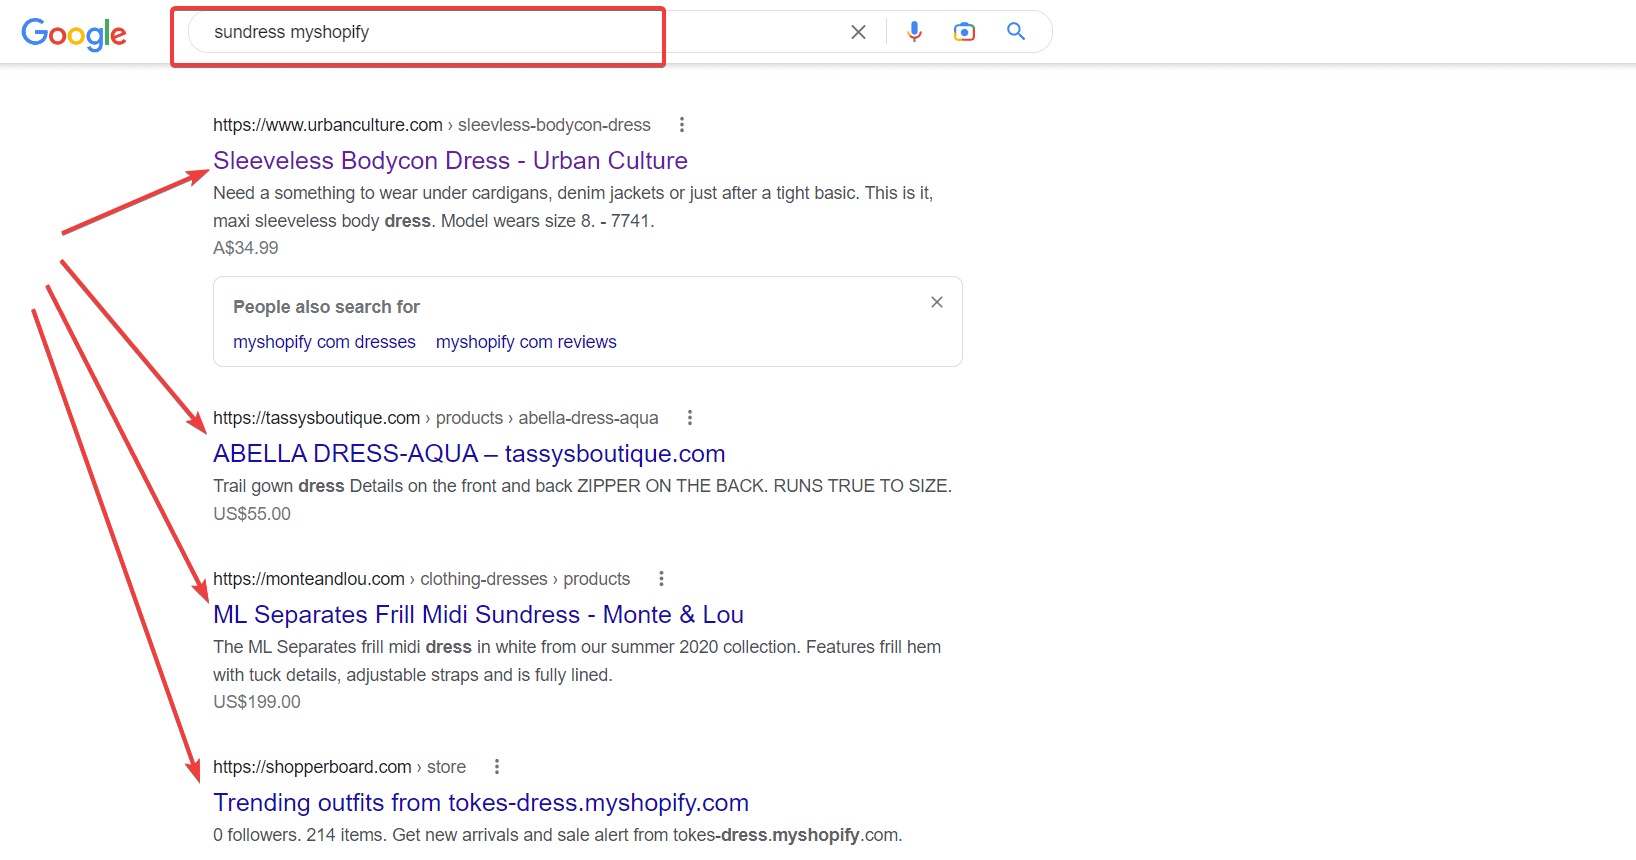The image size is (1636, 860).
Task: Click the tassysboutique.com URL breadcrumb
Action: [317, 418]
